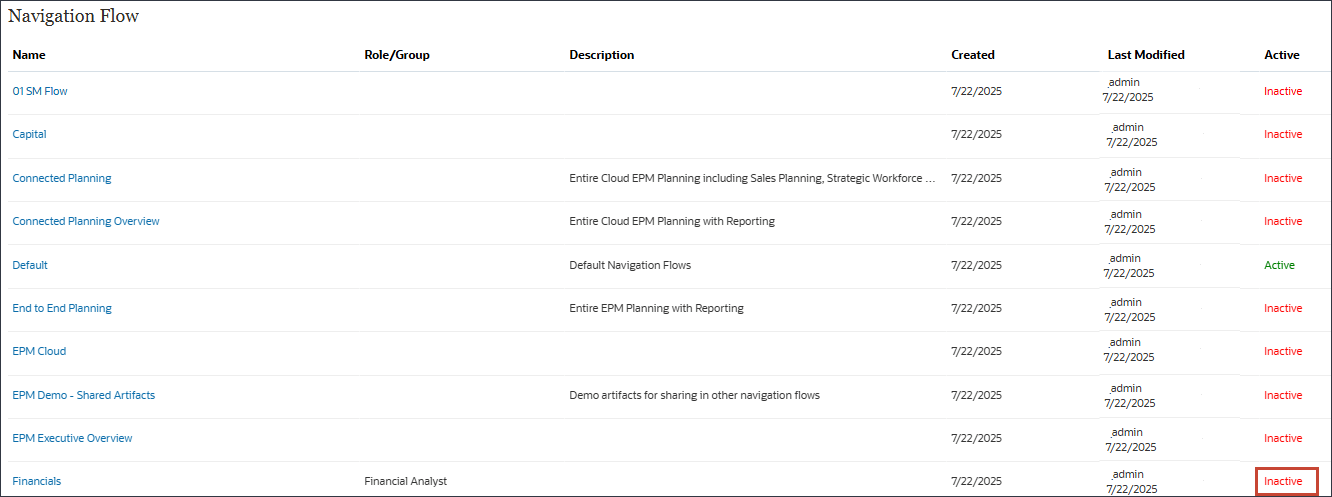Open the Default navigation flow
The height and width of the screenshot is (497, 1332).
click(x=30, y=265)
